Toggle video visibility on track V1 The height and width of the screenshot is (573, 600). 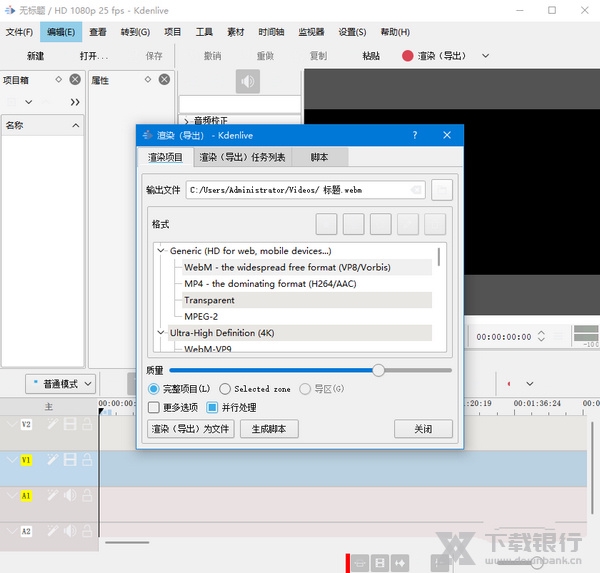pyautogui.click(x=70, y=459)
